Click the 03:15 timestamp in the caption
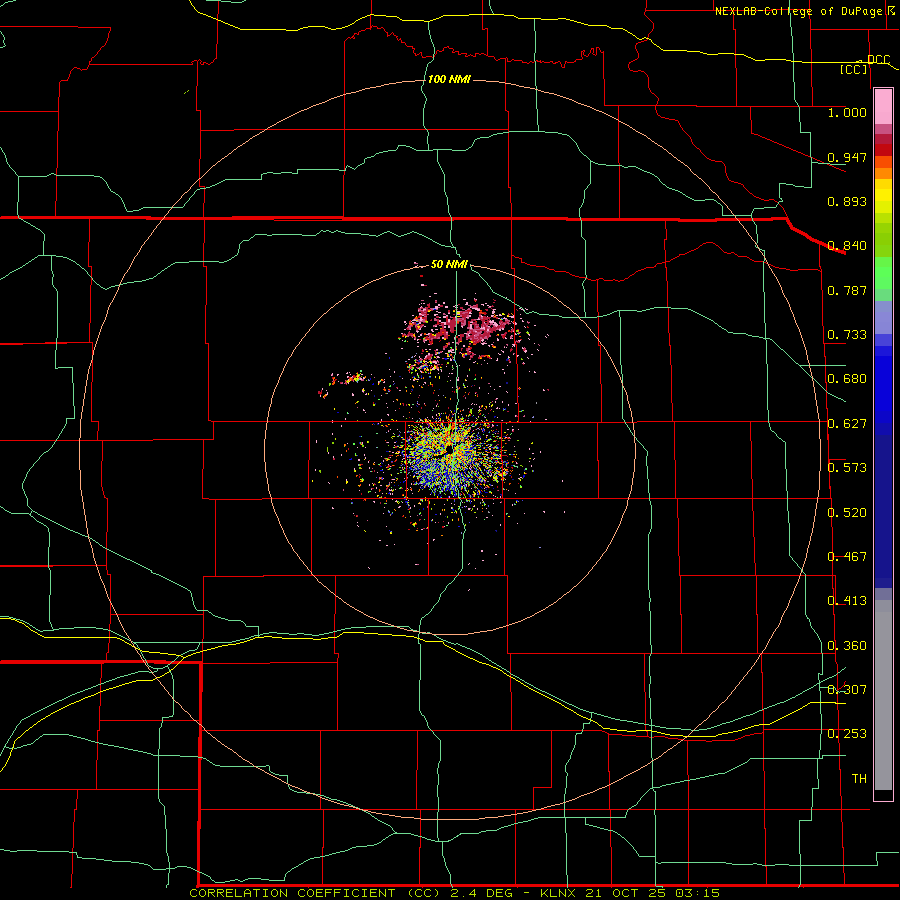Viewport: 900px width, 900px height. 697,893
